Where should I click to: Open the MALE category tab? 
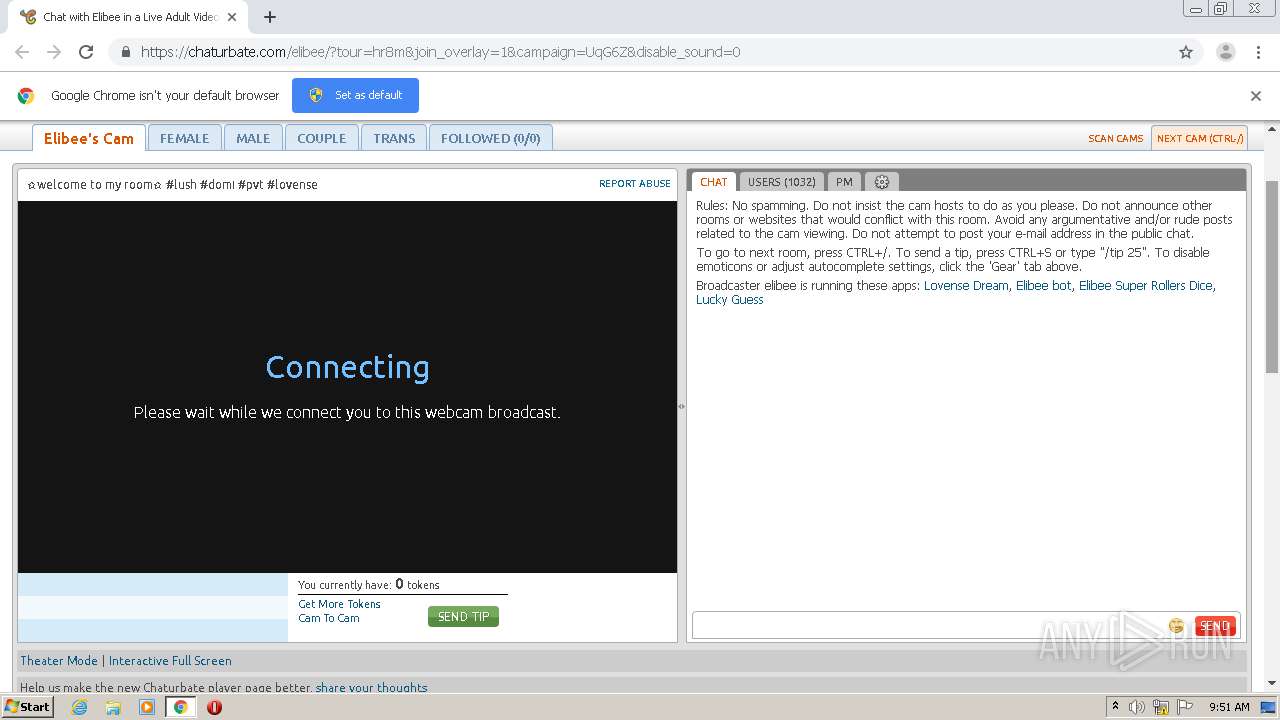pos(253,138)
